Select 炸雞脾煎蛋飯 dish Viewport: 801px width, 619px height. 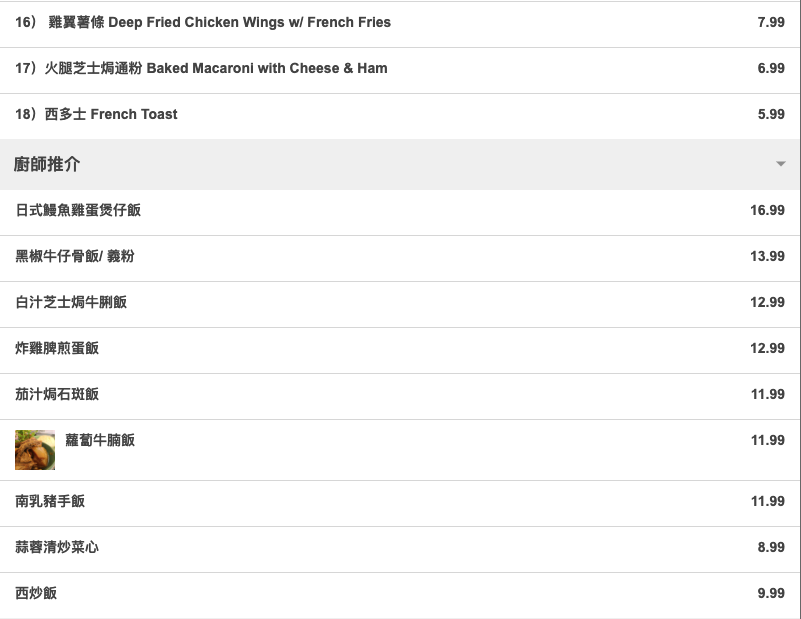pyautogui.click(x=57, y=348)
